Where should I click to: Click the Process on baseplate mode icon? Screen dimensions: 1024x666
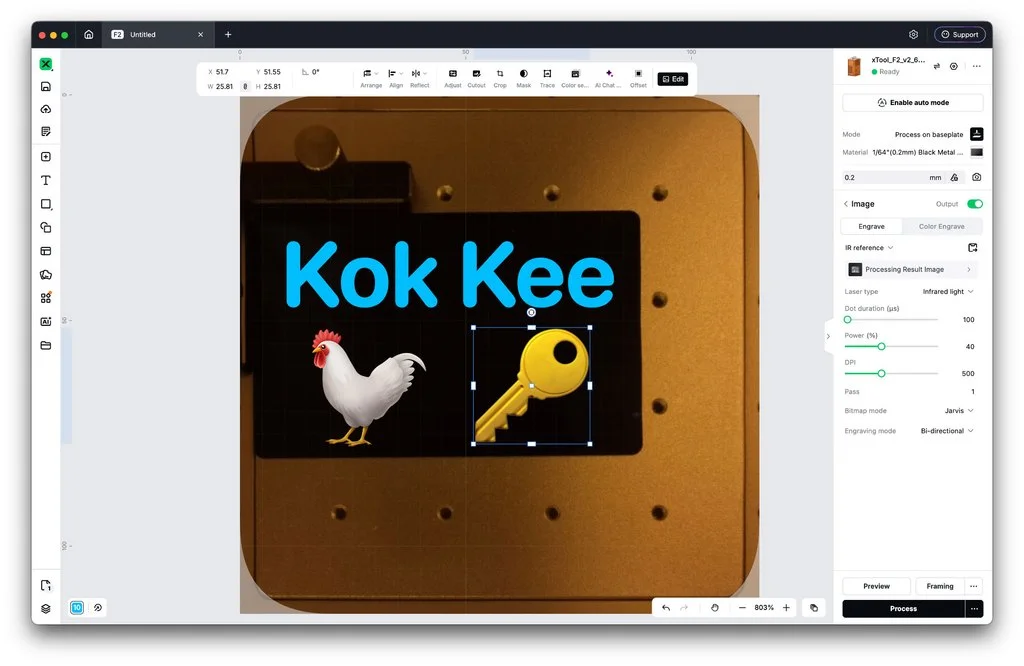point(976,134)
